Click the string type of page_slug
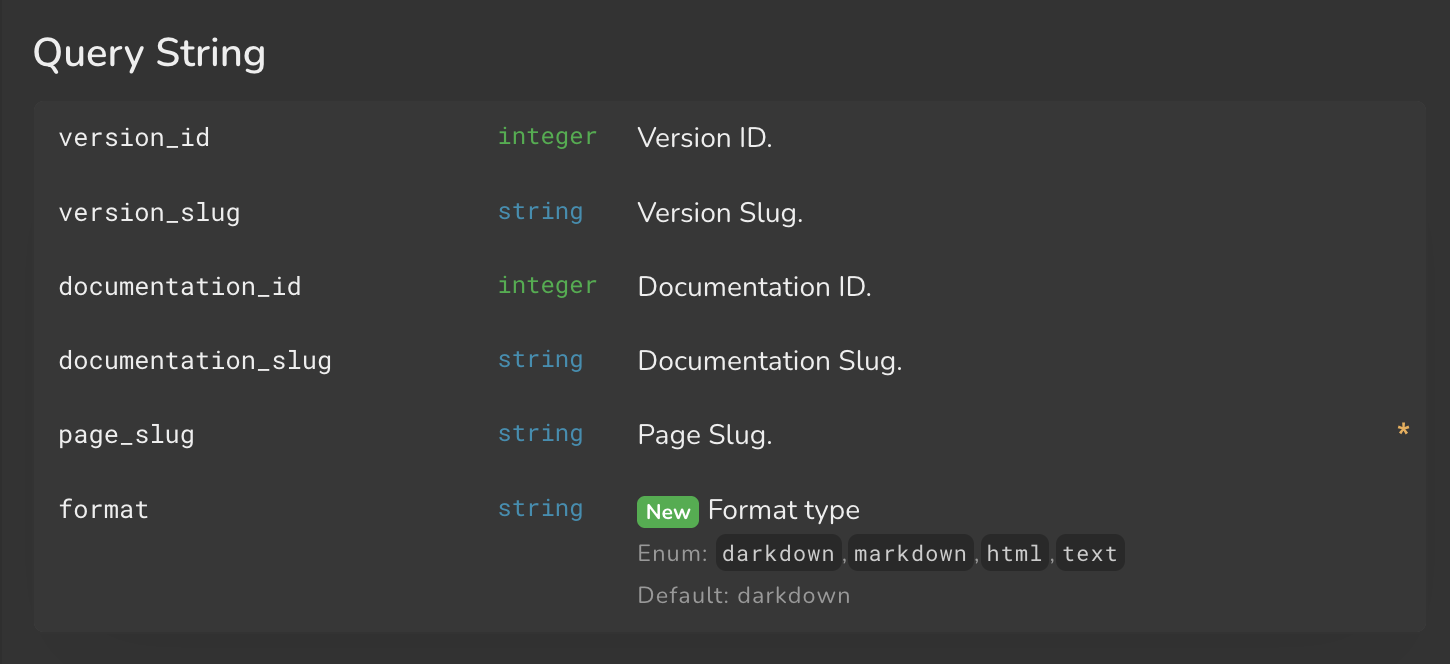The width and height of the screenshot is (1450, 664). pos(540,433)
